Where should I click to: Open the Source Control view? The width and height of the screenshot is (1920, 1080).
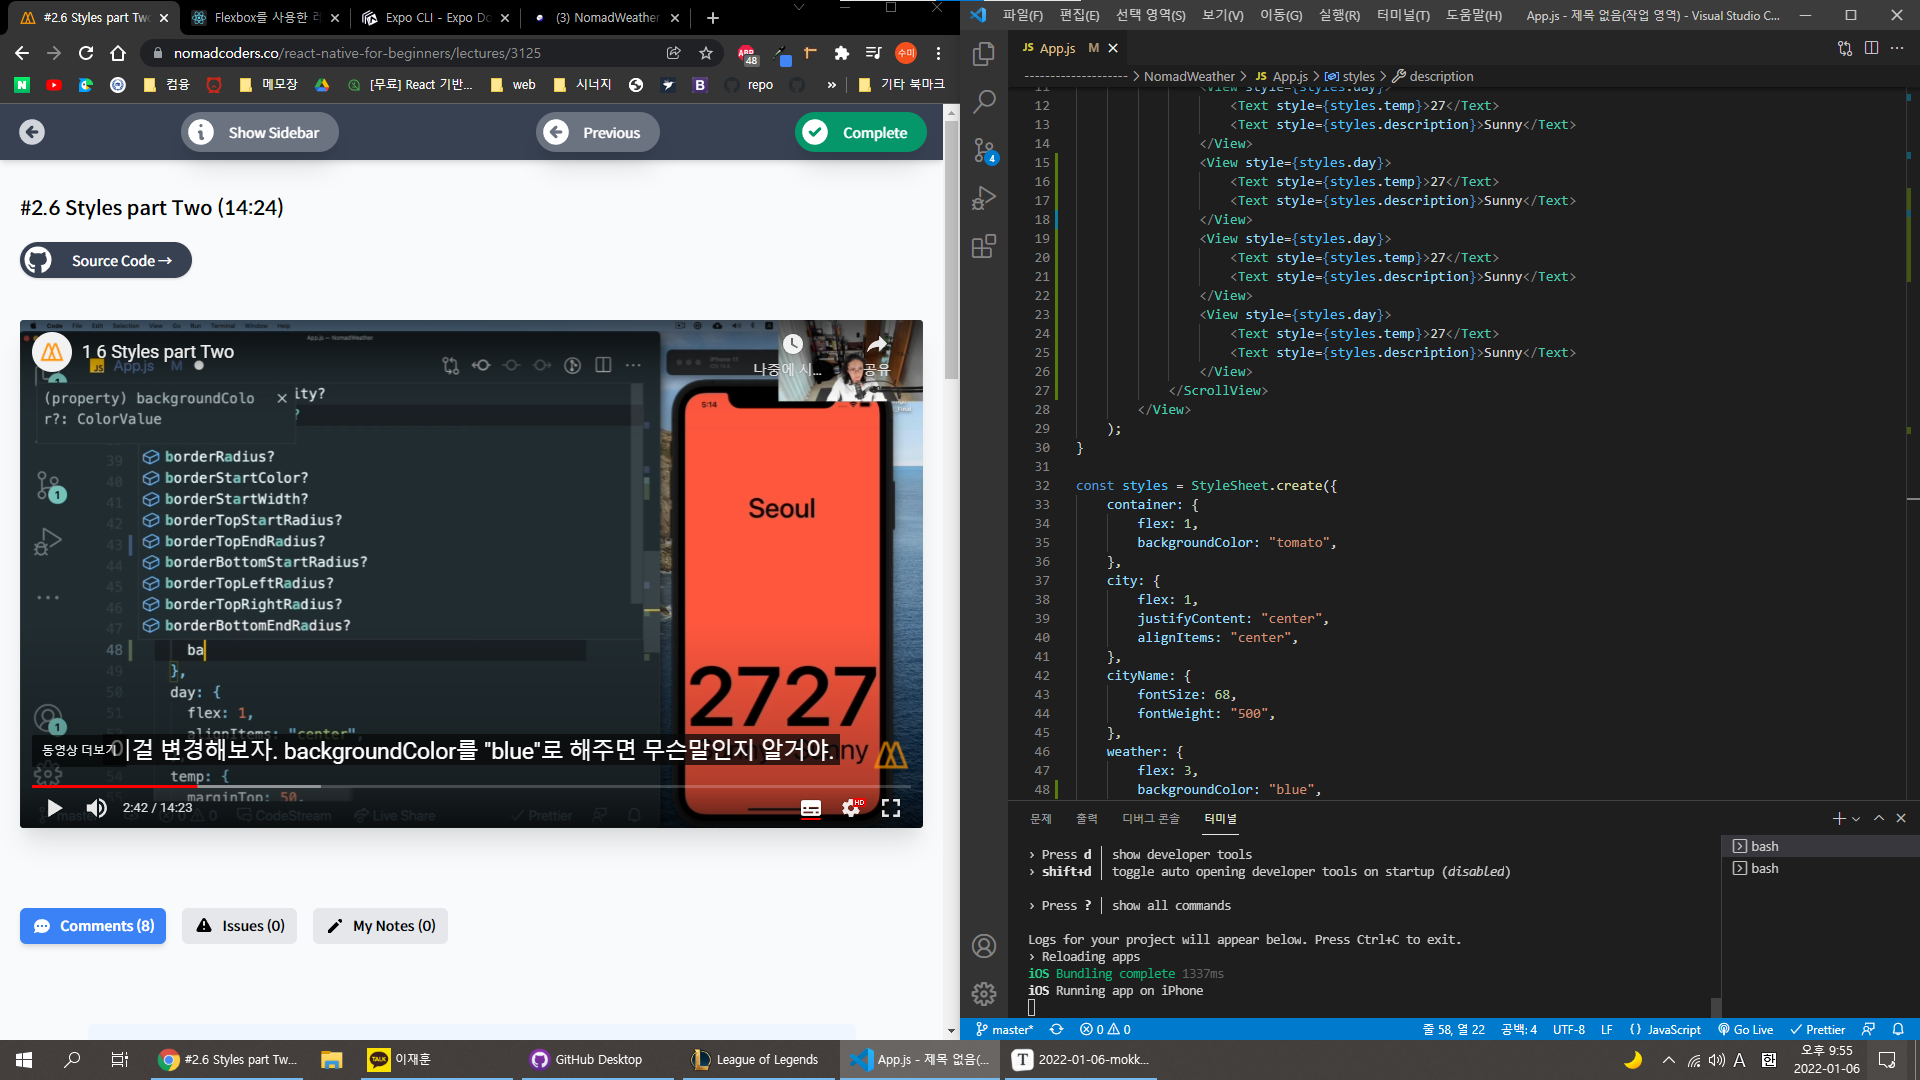tap(984, 150)
